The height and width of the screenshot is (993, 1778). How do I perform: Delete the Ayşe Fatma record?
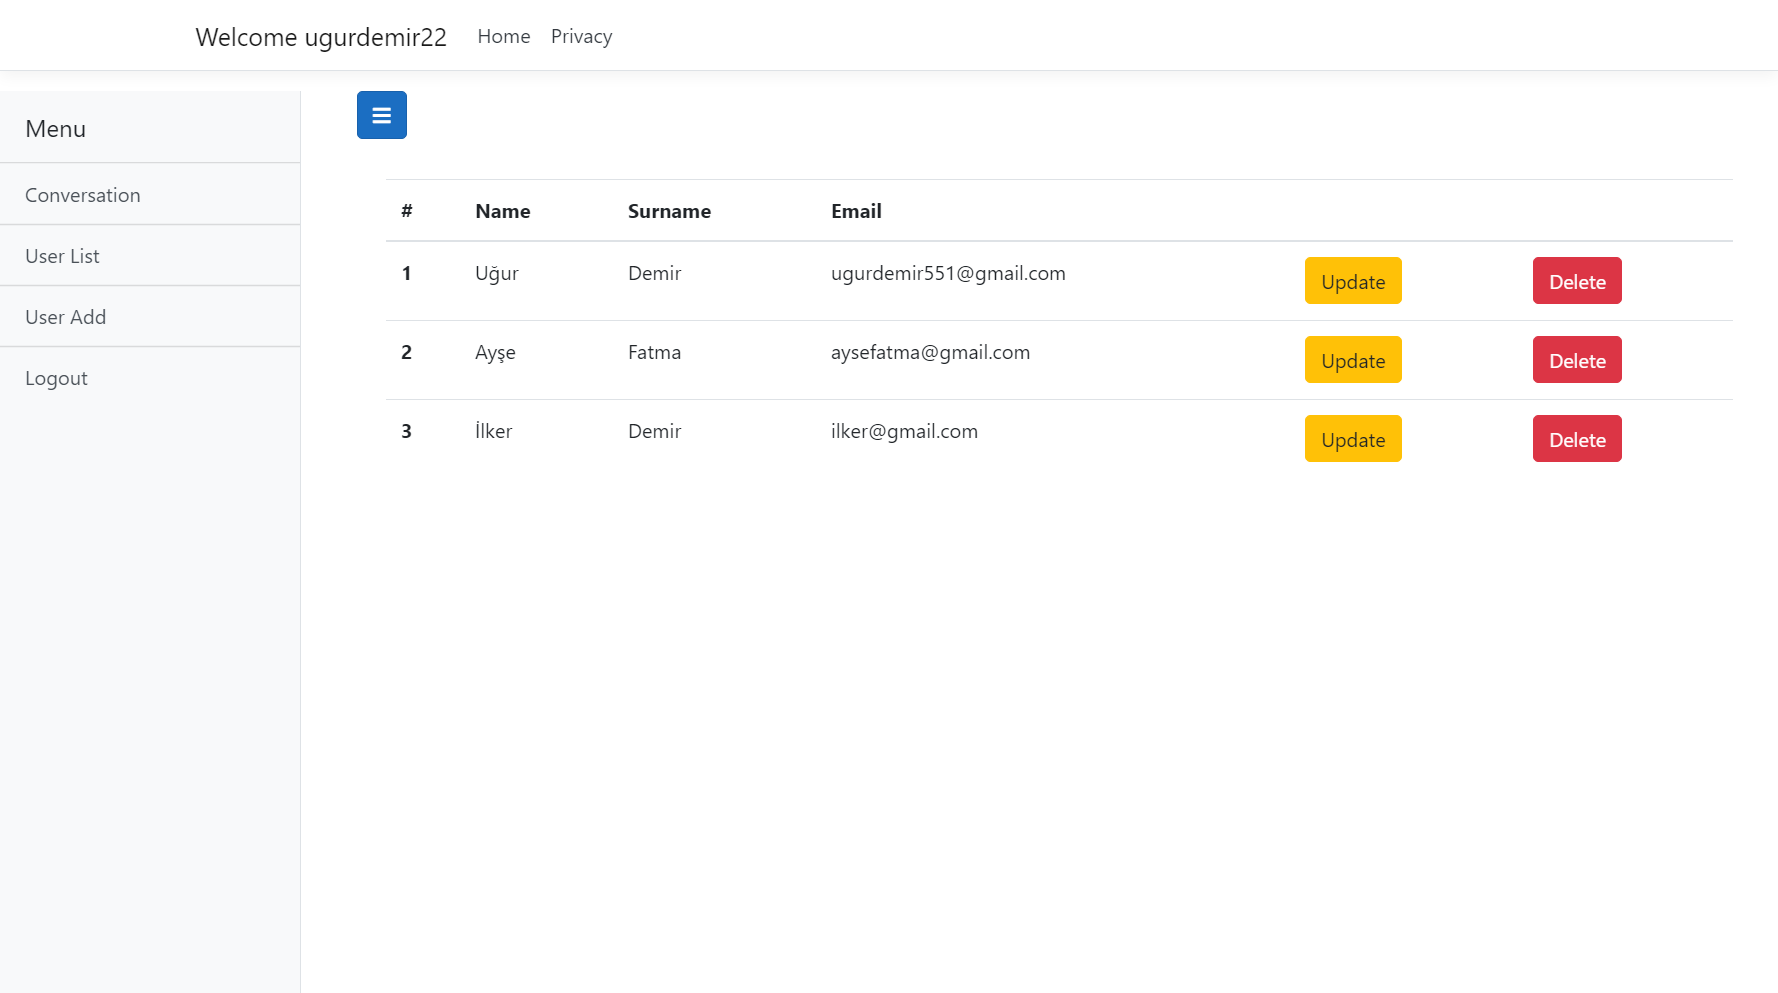click(1577, 360)
